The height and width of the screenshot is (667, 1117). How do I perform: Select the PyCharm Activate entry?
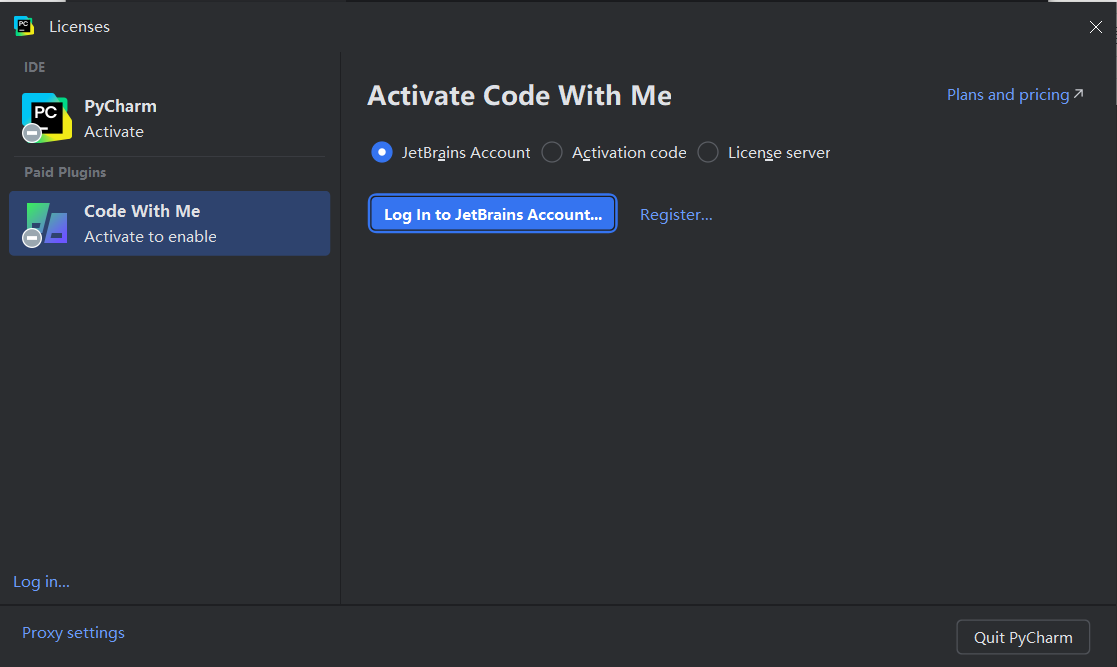coord(170,118)
